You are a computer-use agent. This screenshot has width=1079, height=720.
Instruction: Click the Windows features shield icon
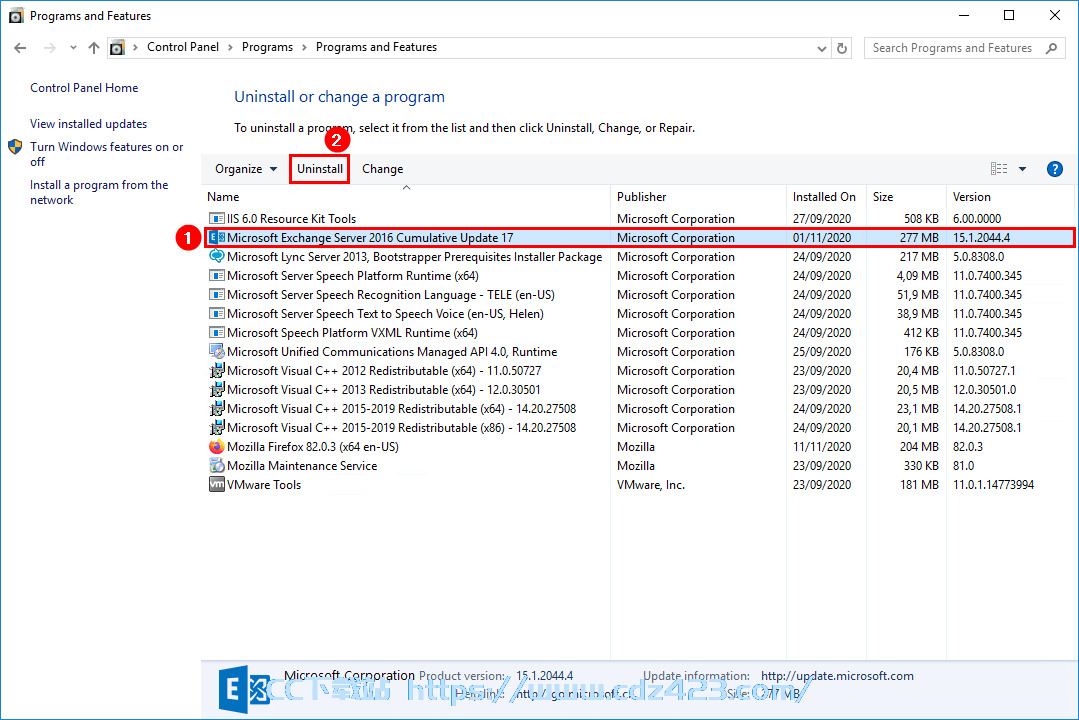point(15,147)
